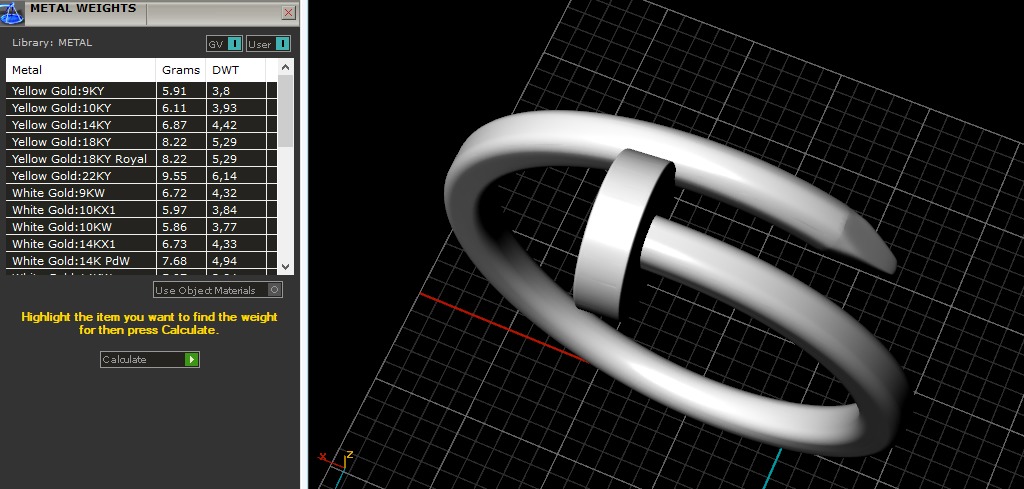Click the 4,42 DWT value
1024x489 pixels.
[224, 125]
